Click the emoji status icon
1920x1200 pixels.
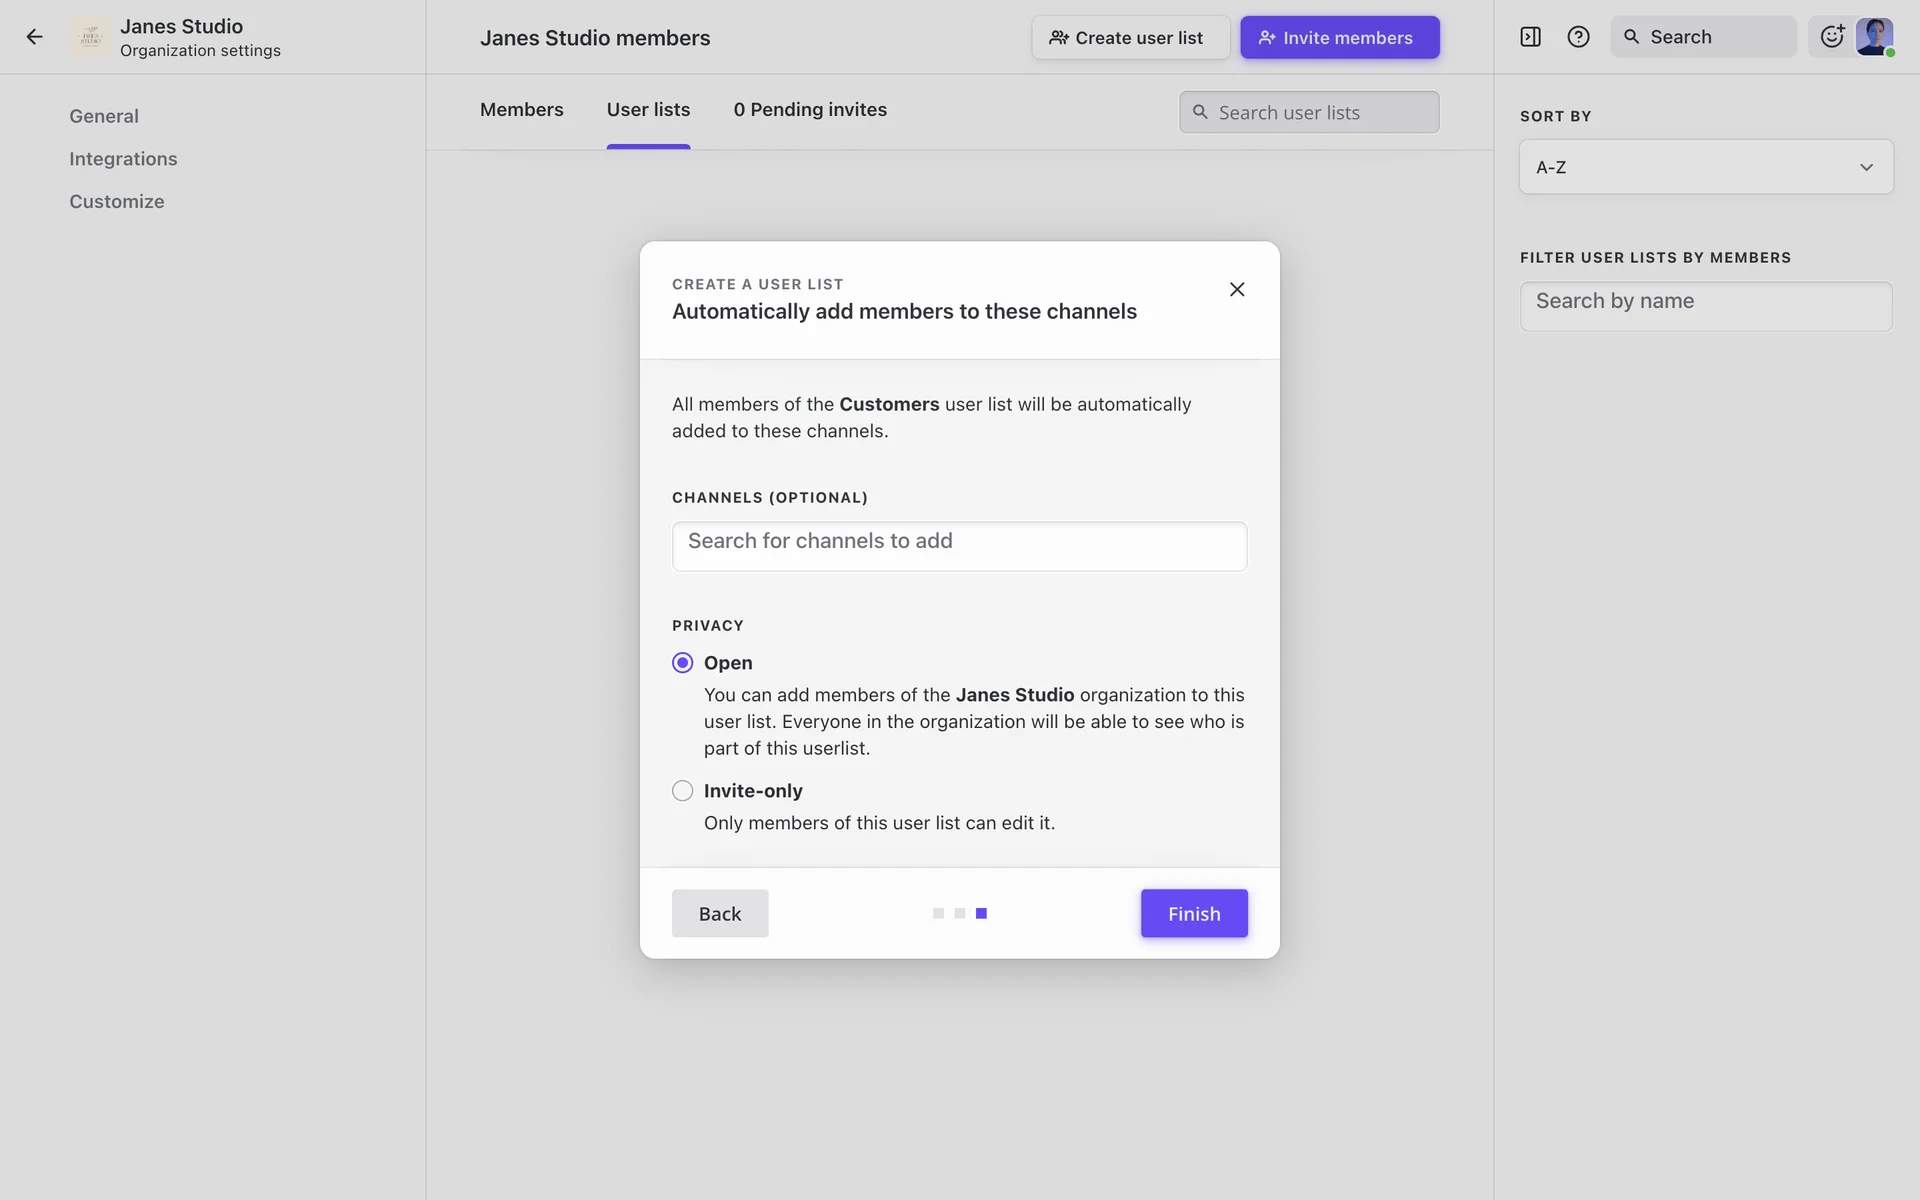(1831, 37)
